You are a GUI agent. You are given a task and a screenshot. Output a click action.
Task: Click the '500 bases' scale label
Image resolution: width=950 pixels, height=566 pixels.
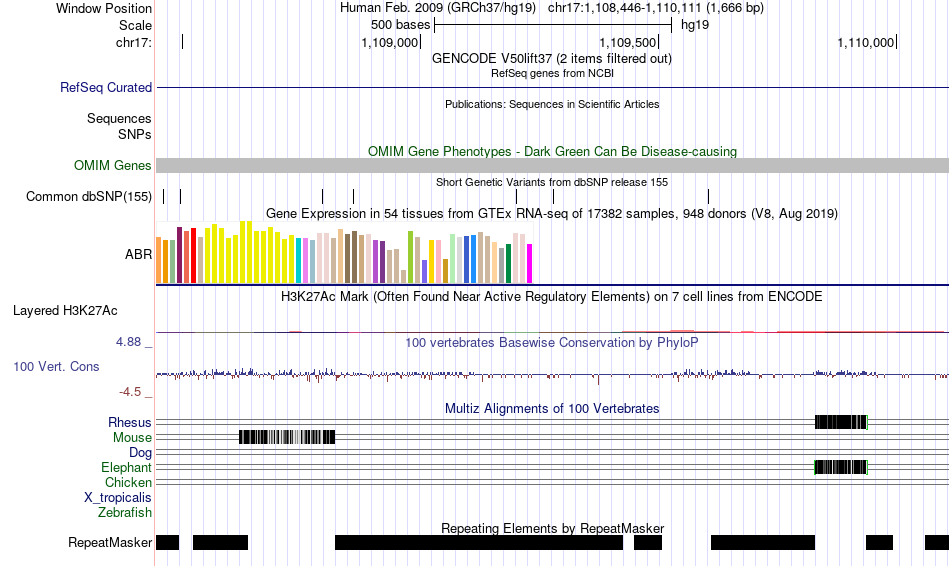[400, 25]
